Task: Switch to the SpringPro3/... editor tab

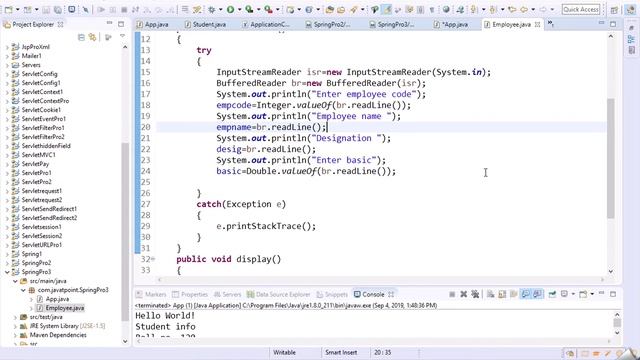Action: click(391, 24)
